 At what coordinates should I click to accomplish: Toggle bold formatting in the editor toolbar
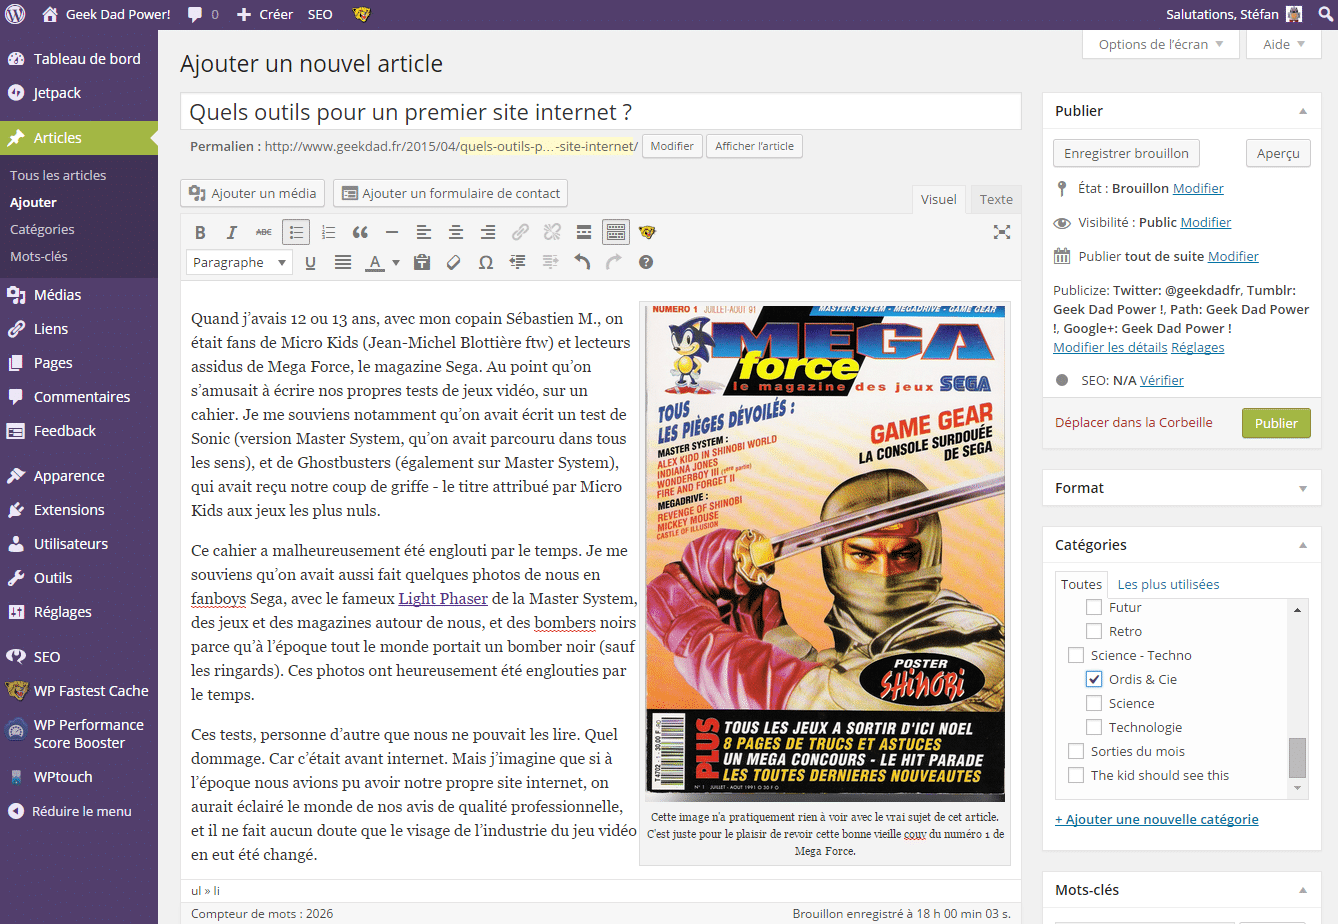click(200, 232)
